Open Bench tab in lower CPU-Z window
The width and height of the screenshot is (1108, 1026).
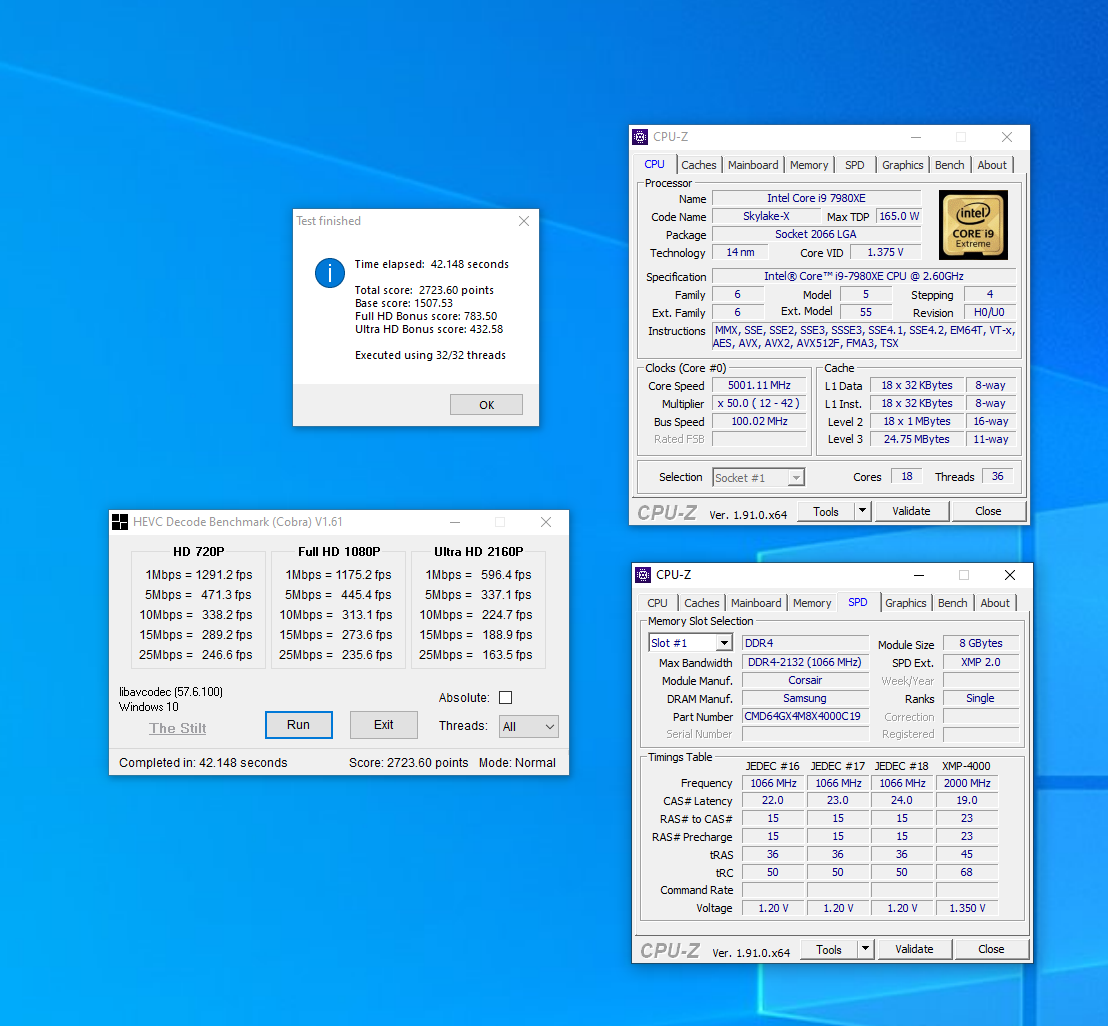[x=952, y=603]
